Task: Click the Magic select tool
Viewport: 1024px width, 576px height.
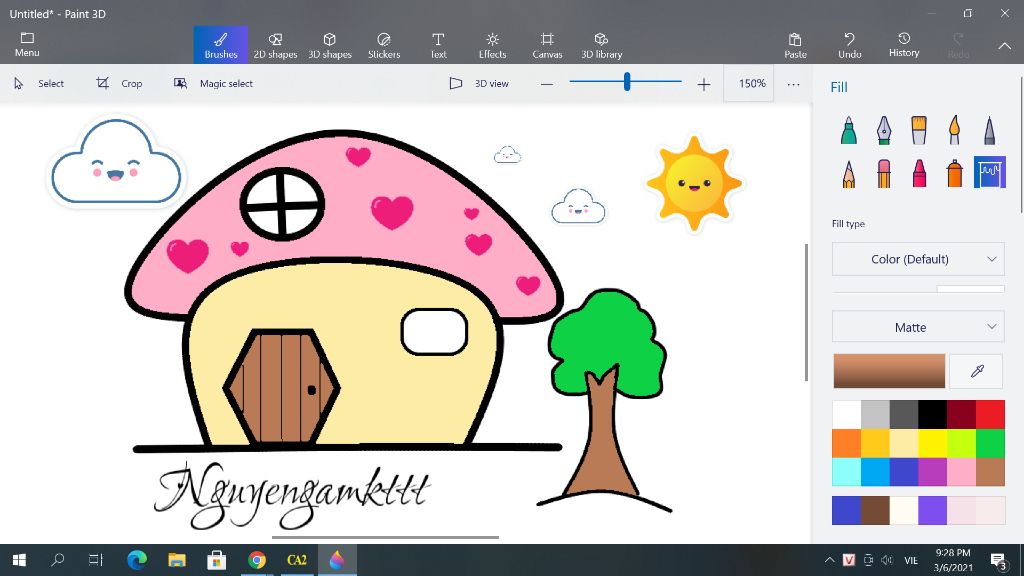Action: click(213, 84)
